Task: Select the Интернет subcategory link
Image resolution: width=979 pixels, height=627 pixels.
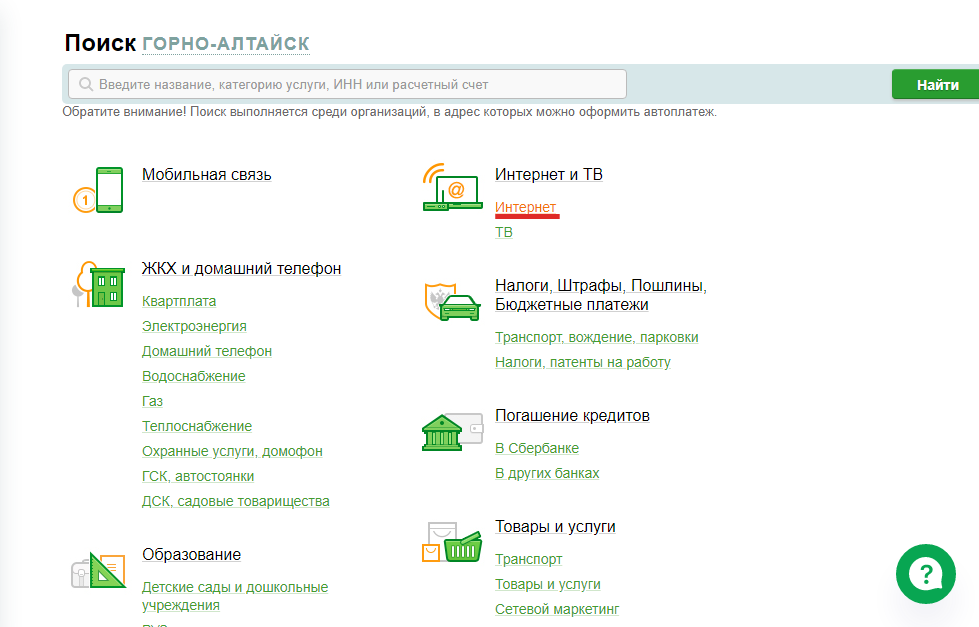Action: (525, 207)
